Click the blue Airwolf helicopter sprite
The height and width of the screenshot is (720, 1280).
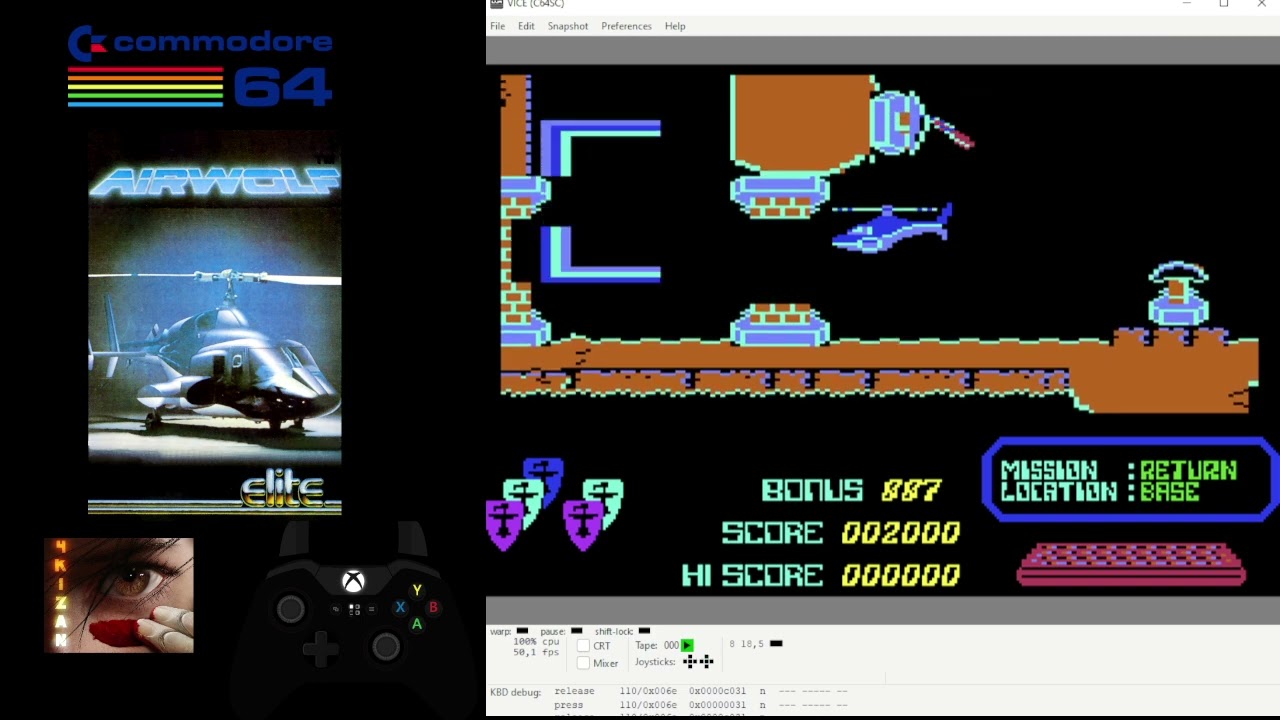(x=892, y=228)
